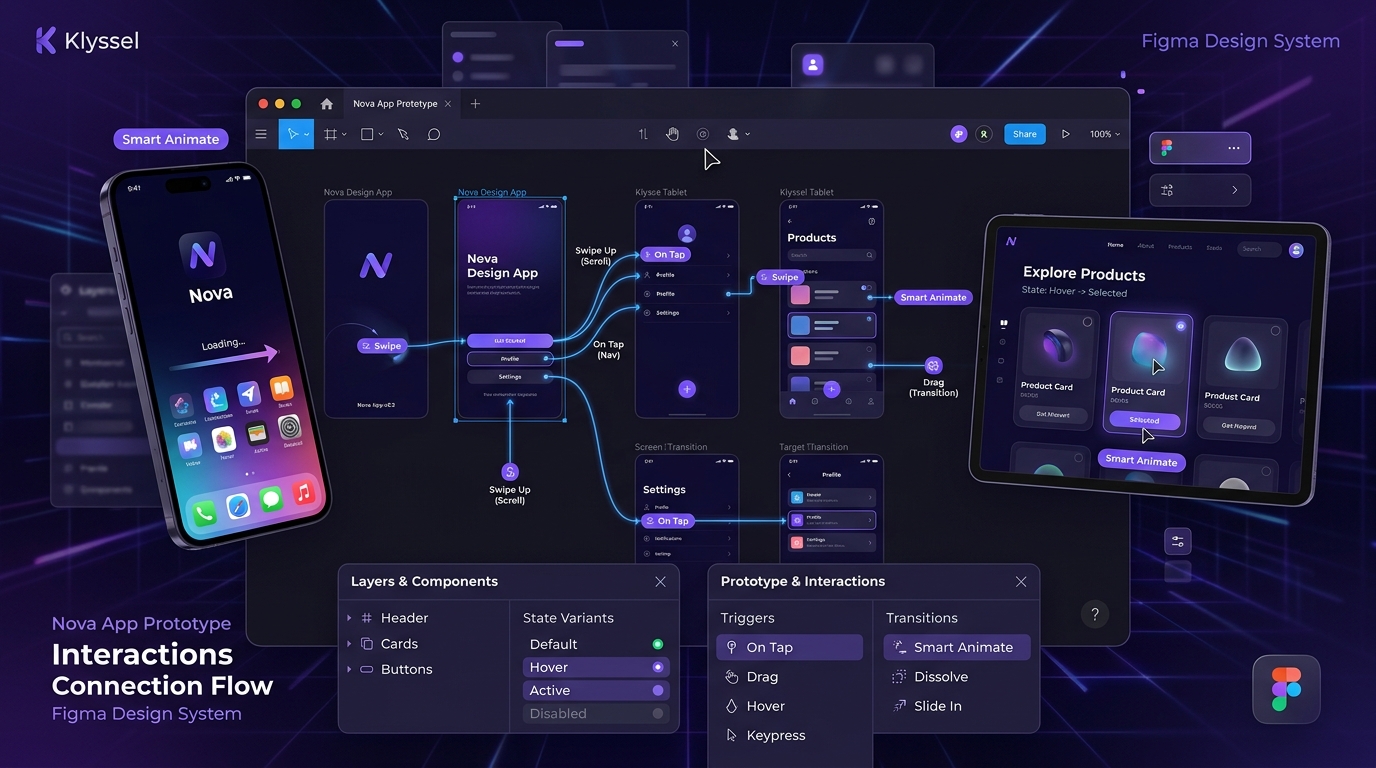Click the Smart Animate pill at the bottom of the tablet
Viewport: 1376px width, 768px height.
(1141, 460)
